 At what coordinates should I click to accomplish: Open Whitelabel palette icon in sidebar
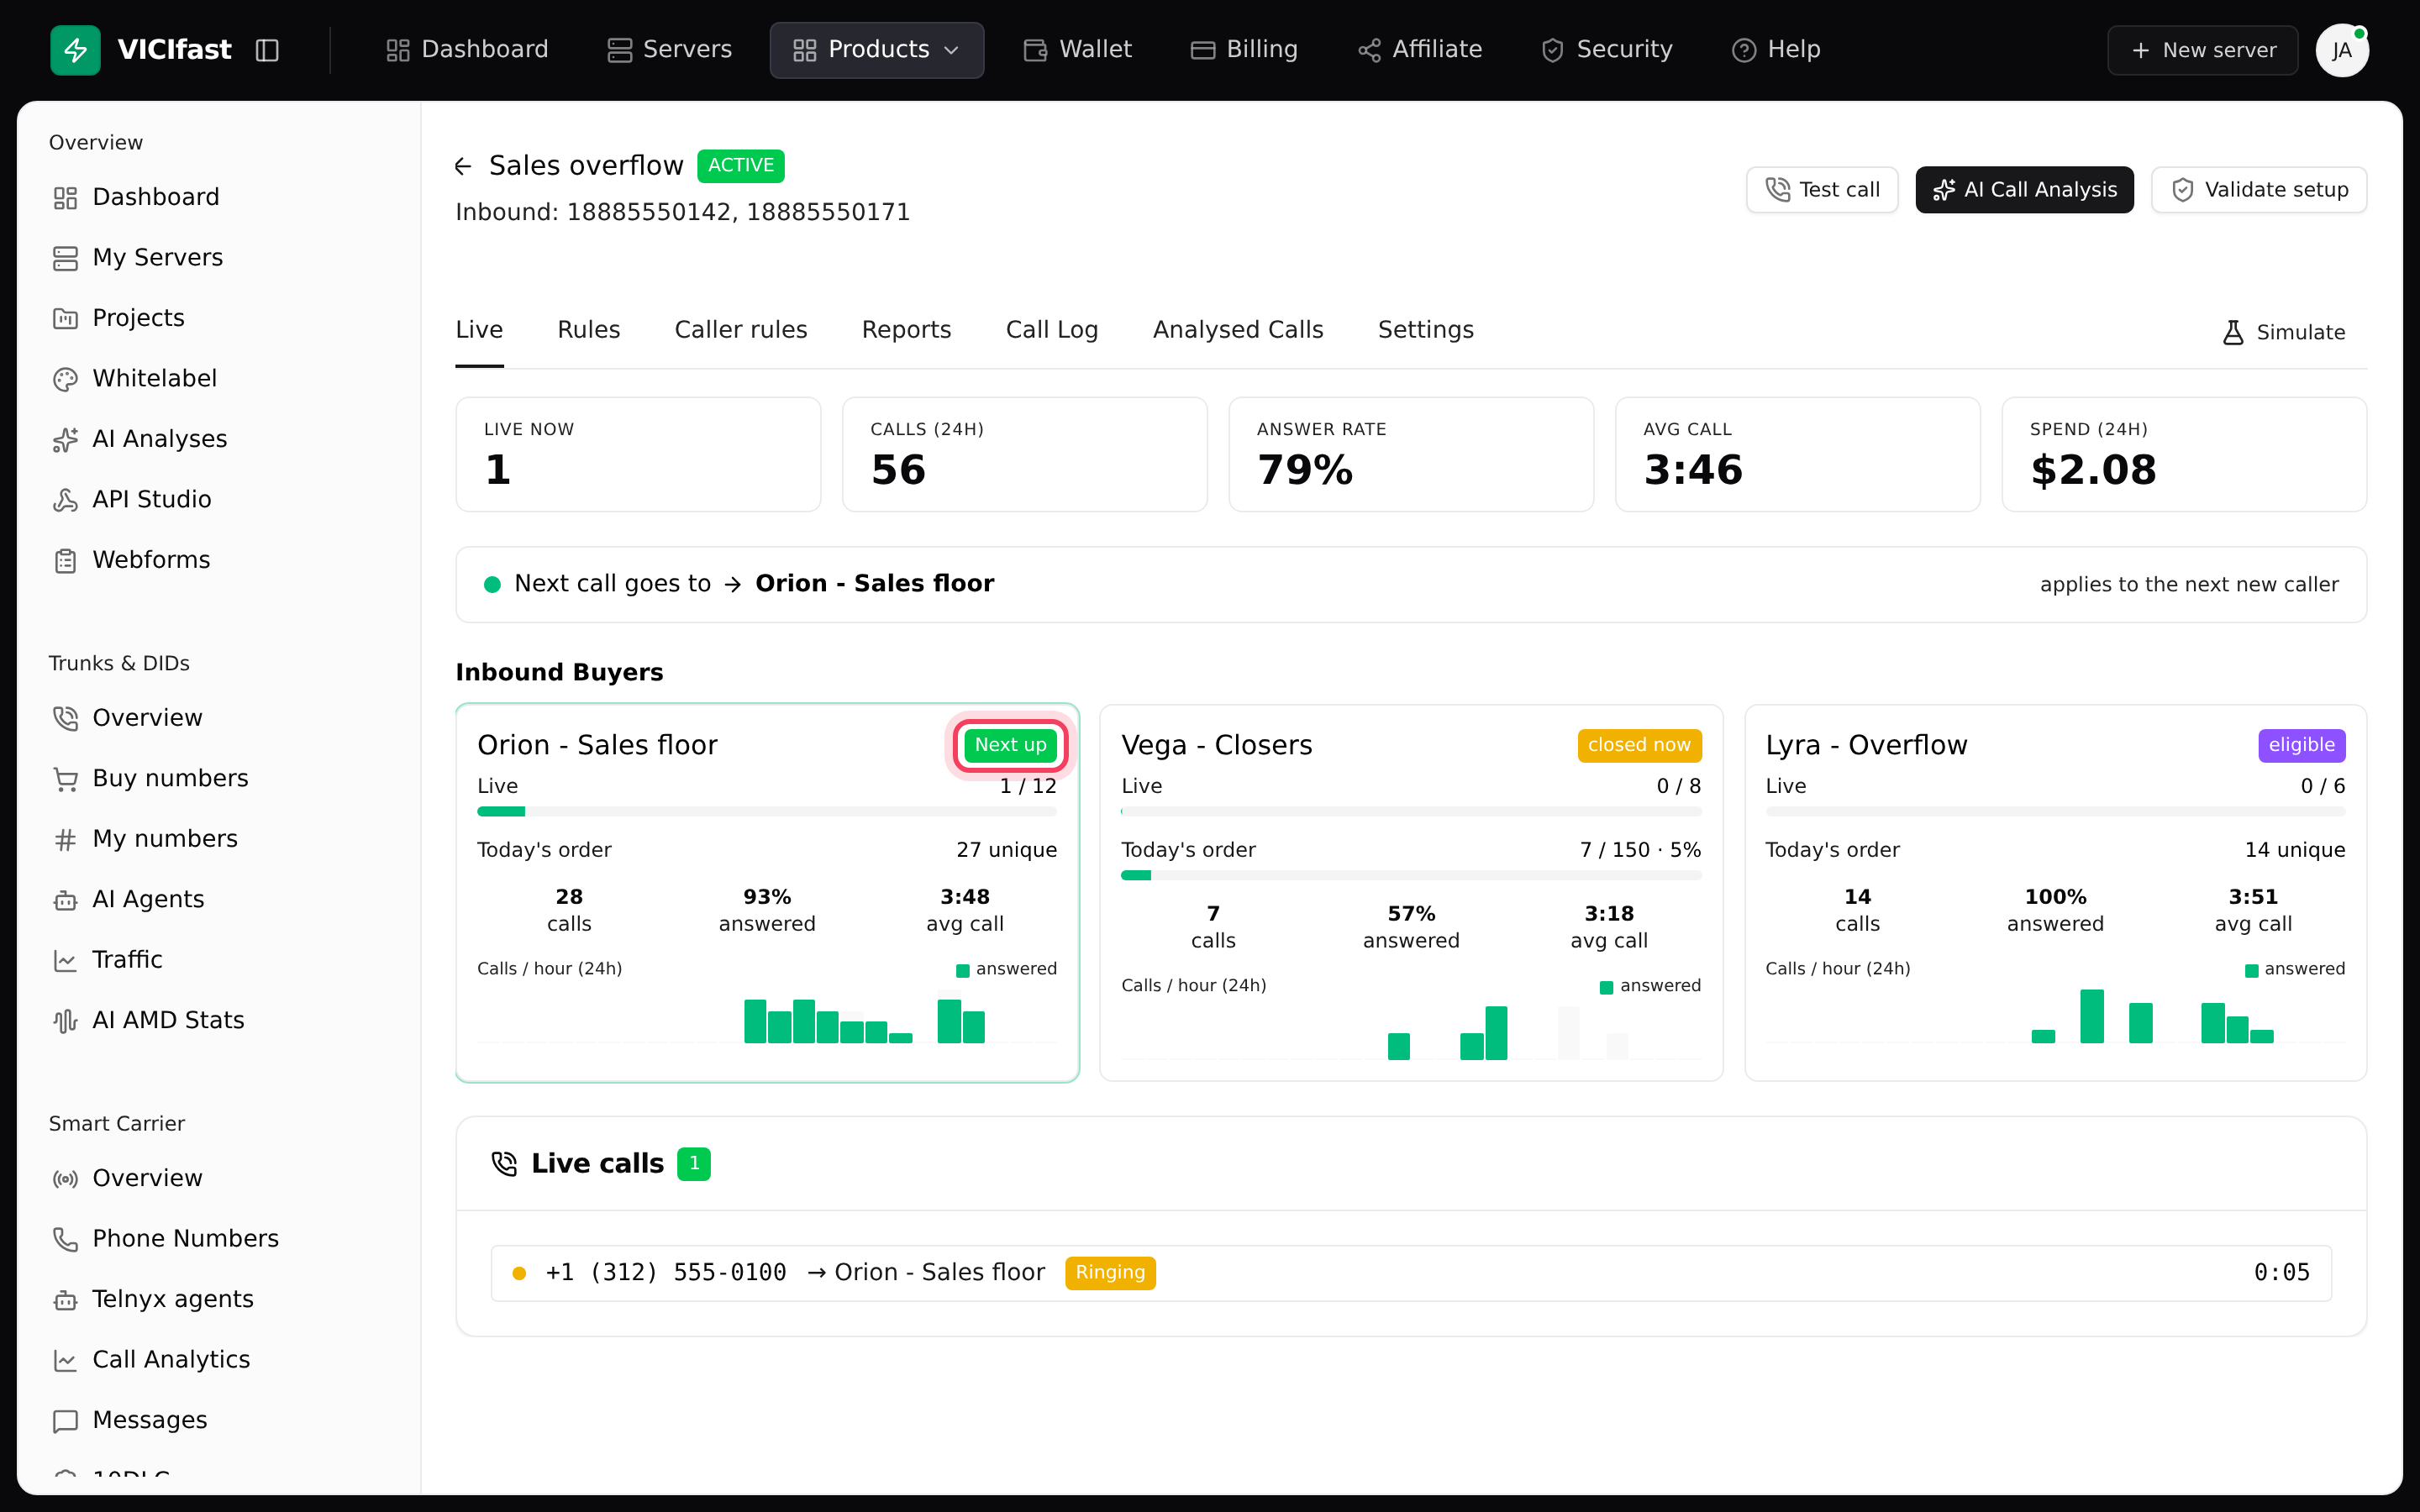coord(65,379)
